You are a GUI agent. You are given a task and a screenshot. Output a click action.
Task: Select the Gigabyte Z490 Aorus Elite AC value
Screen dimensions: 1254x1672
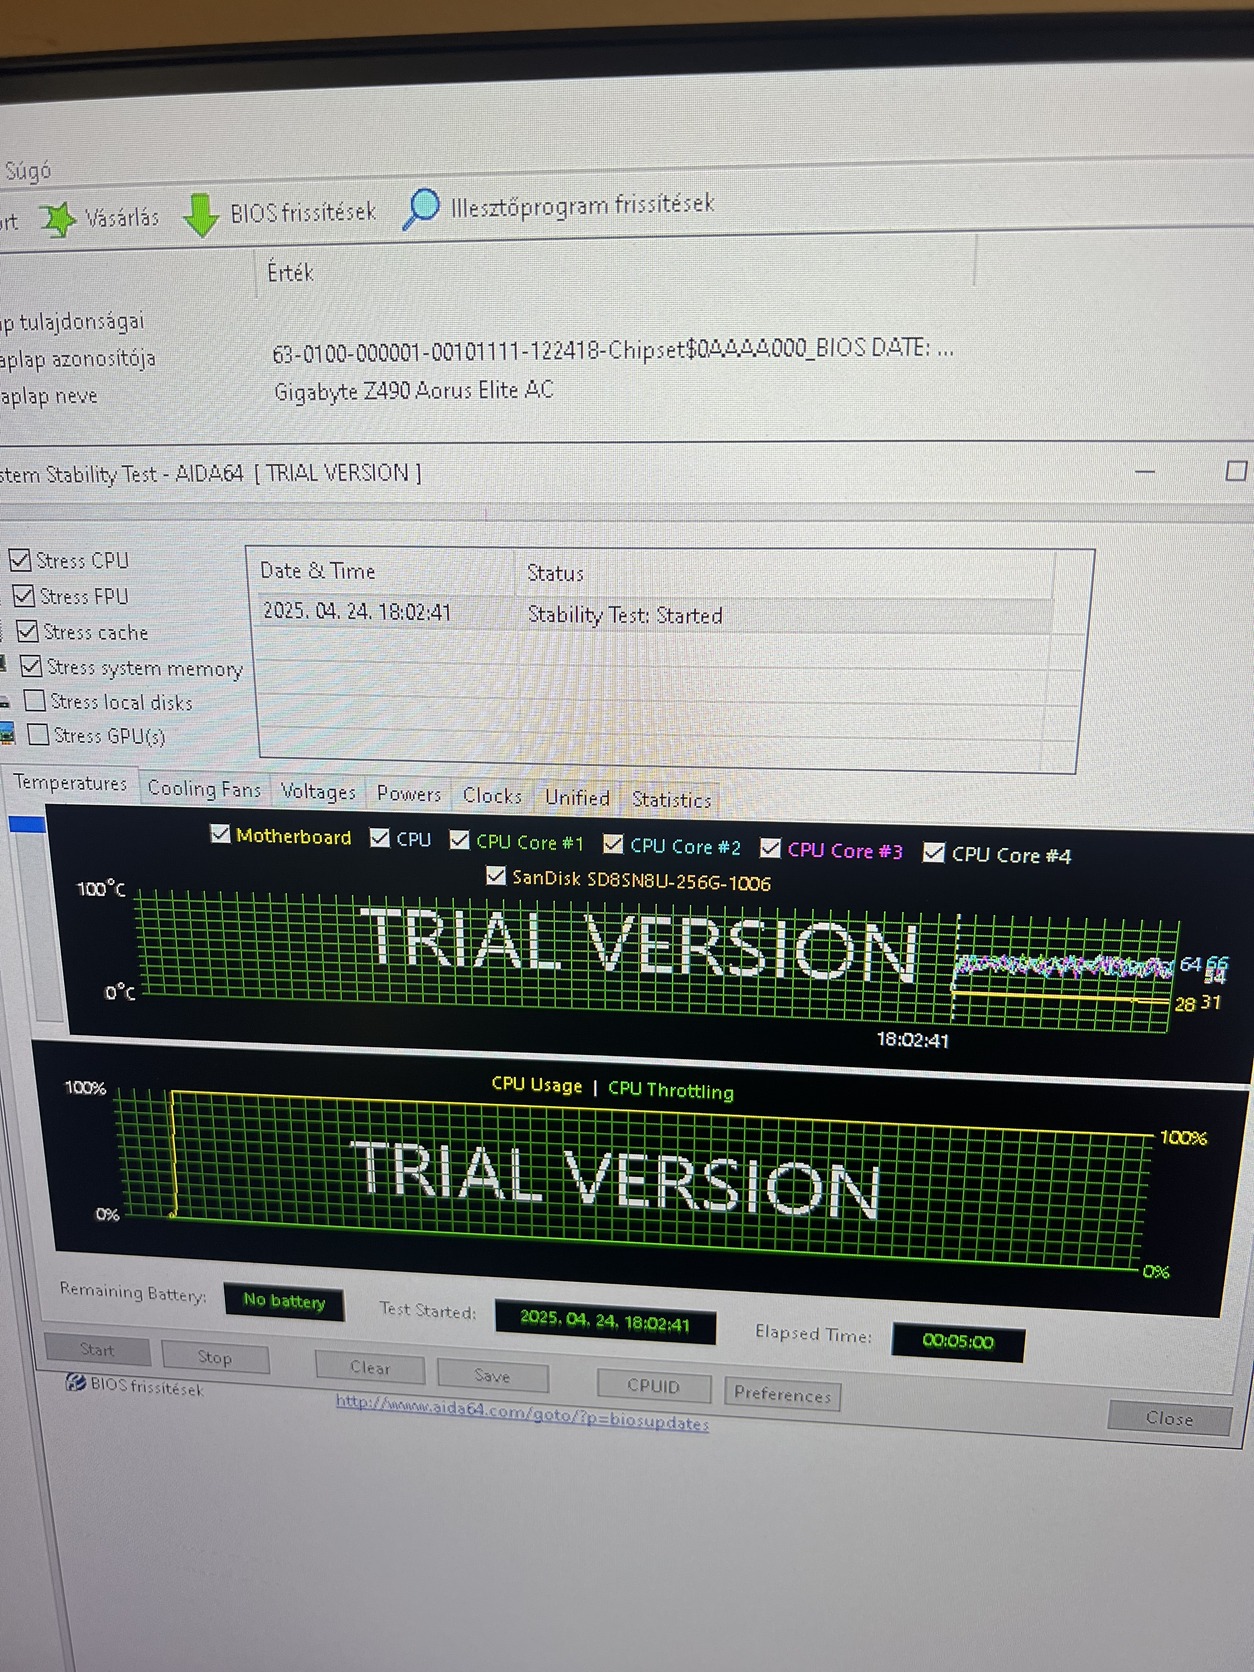click(x=413, y=390)
